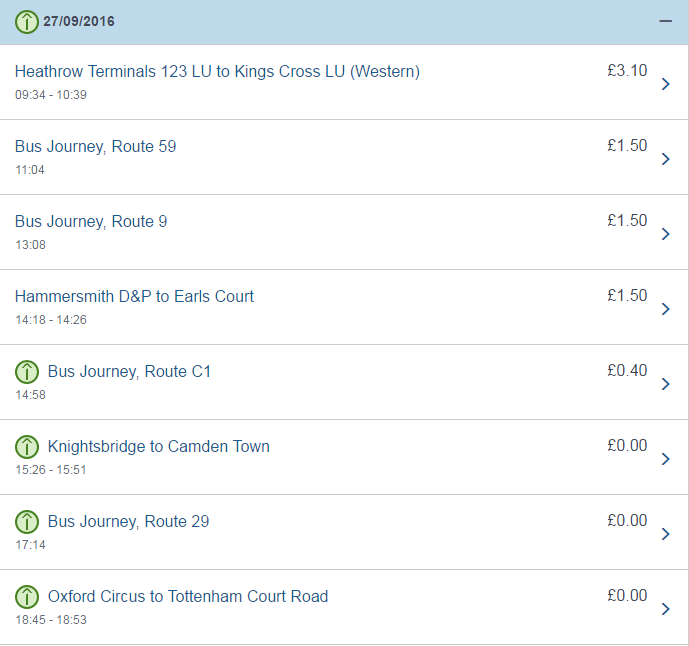689x646 pixels.
Task: Open Bus Journey, Route 59 link
Action: pyautogui.click(x=95, y=147)
